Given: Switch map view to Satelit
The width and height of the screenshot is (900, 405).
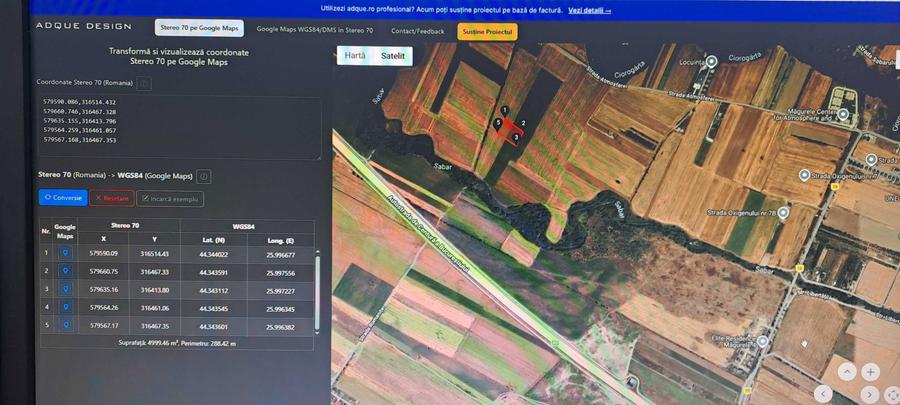Looking at the screenshot, I should [393, 56].
